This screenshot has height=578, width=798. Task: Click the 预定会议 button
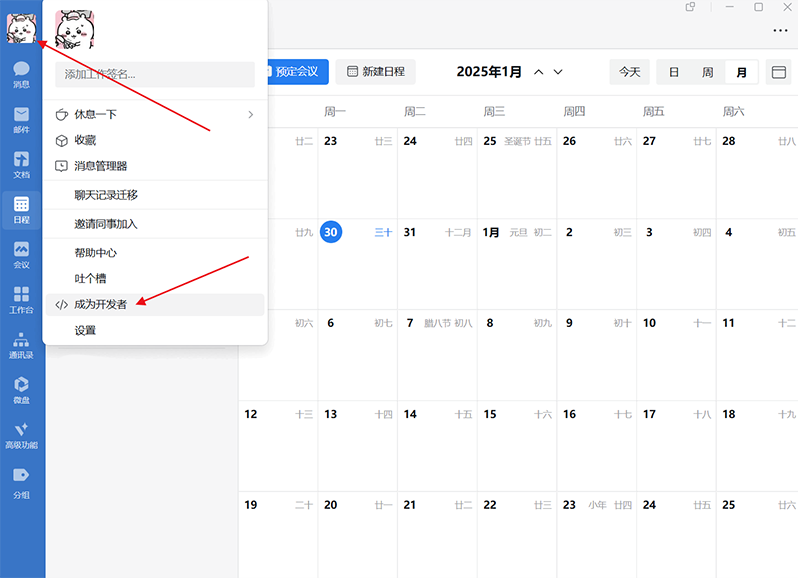point(298,72)
